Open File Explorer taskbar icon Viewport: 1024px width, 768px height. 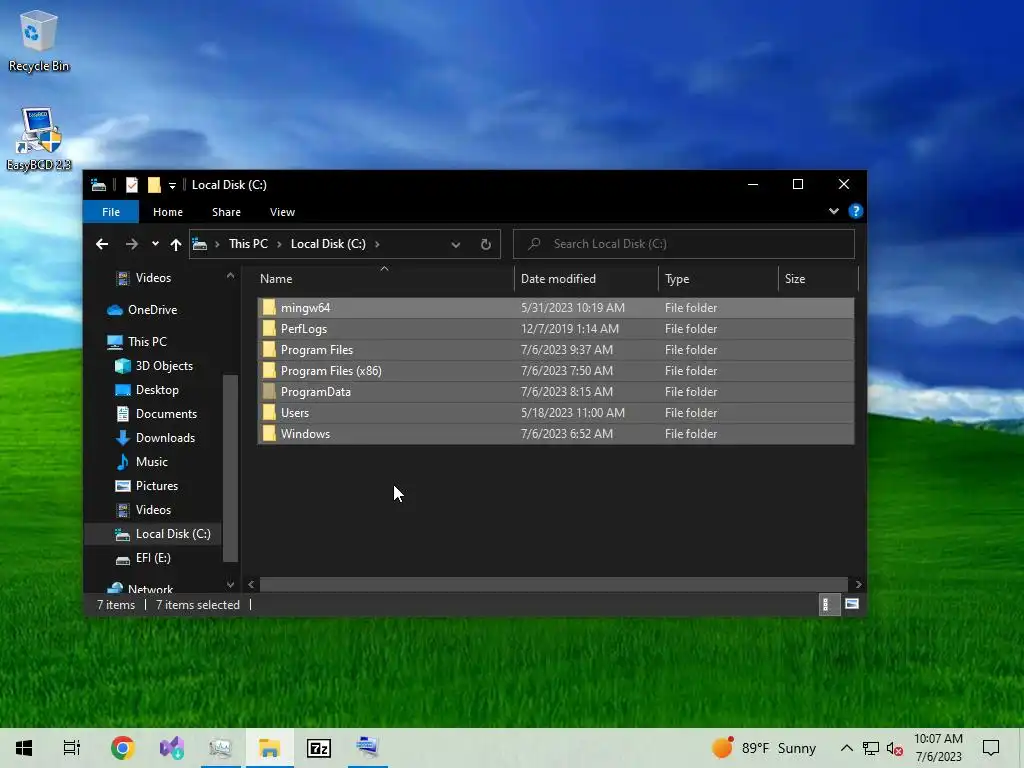coord(269,748)
